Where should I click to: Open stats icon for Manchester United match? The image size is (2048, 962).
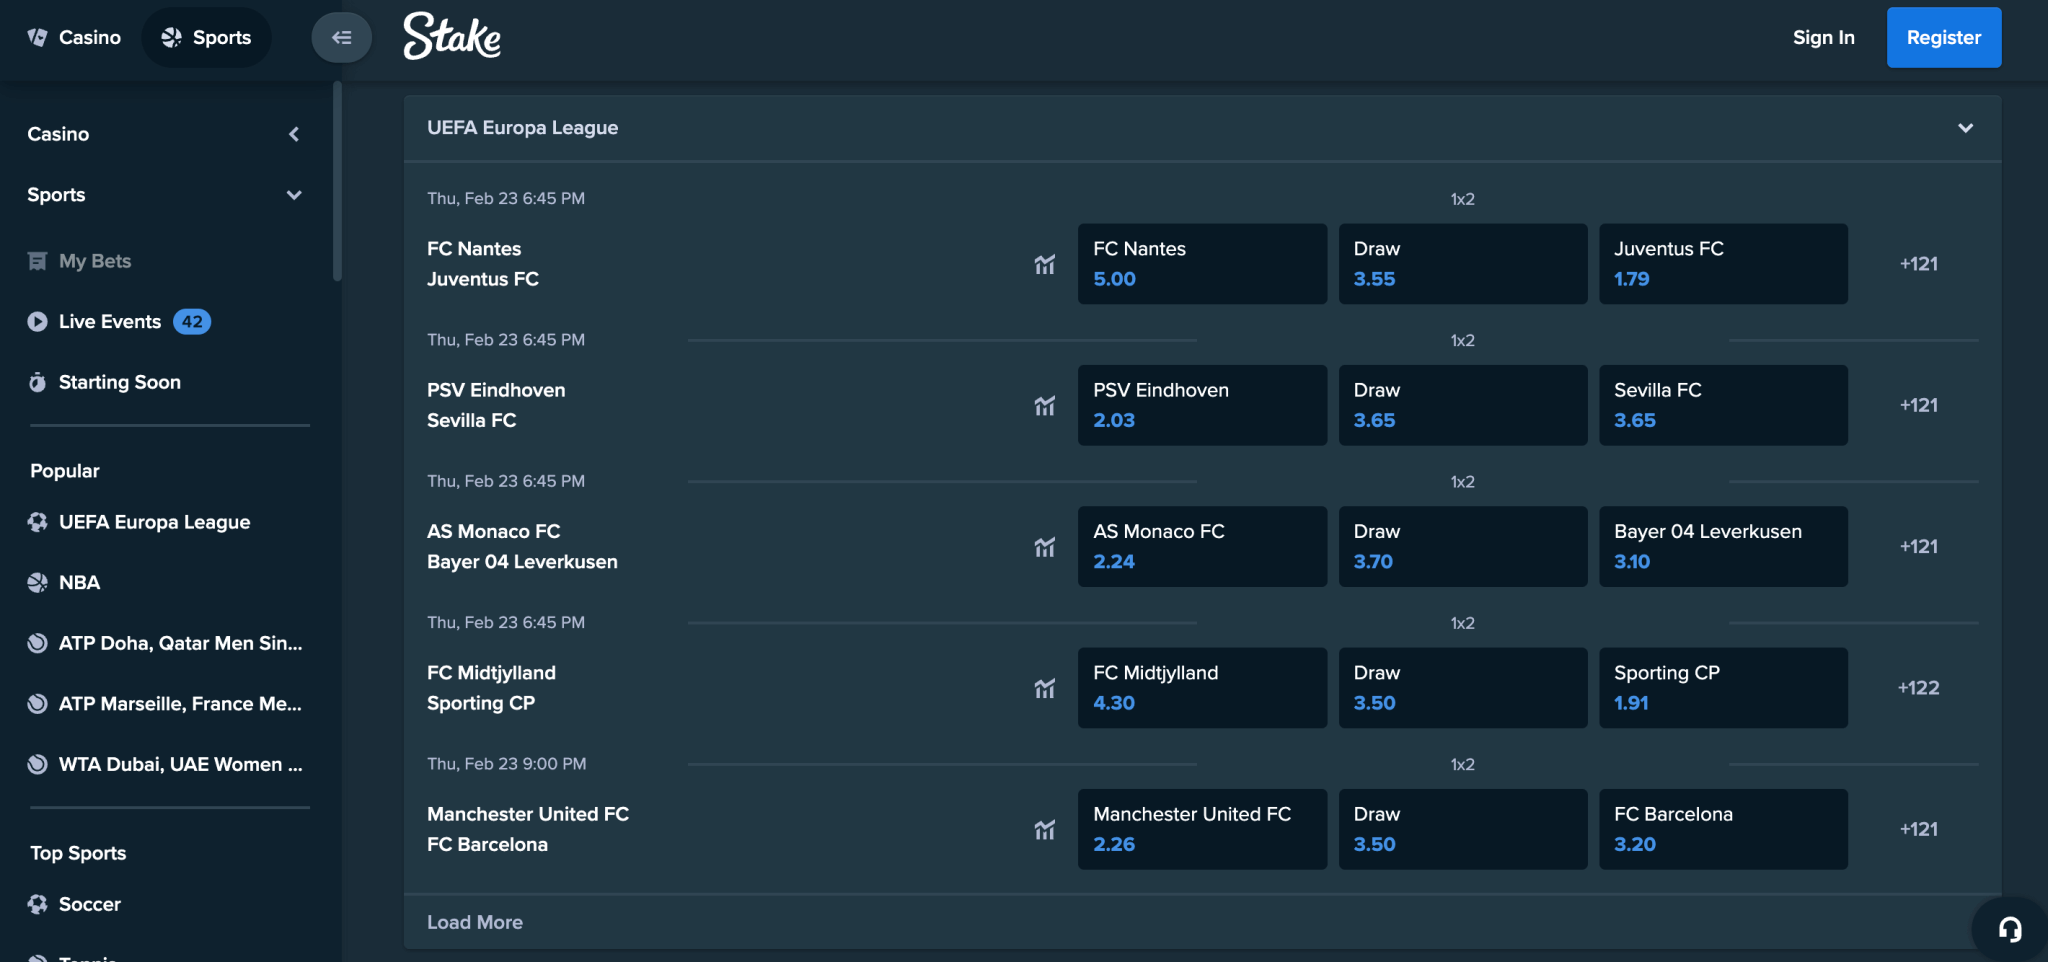tap(1044, 829)
